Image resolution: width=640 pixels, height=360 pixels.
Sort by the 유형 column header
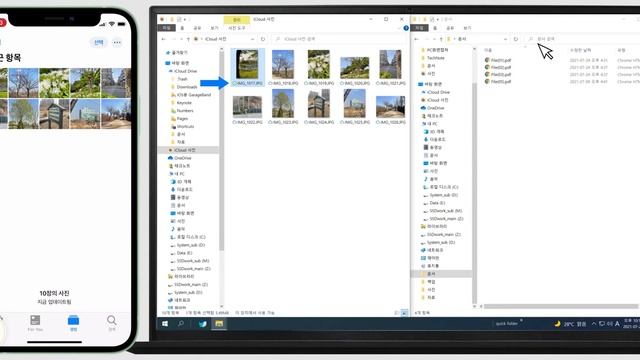[x=621, y=50]
